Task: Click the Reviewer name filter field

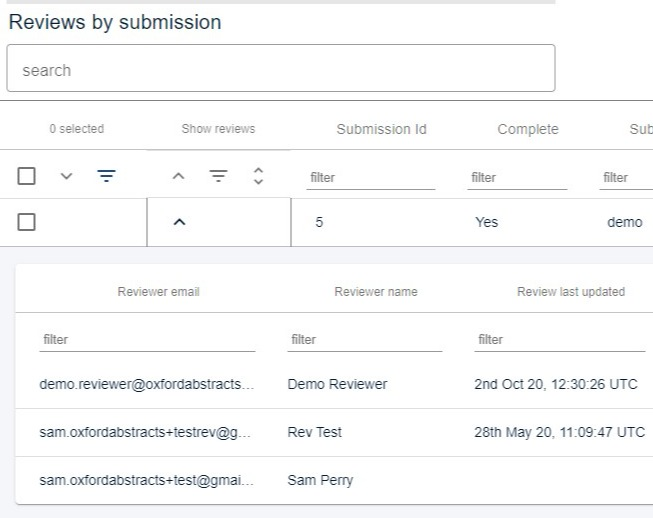Action: 364,340
